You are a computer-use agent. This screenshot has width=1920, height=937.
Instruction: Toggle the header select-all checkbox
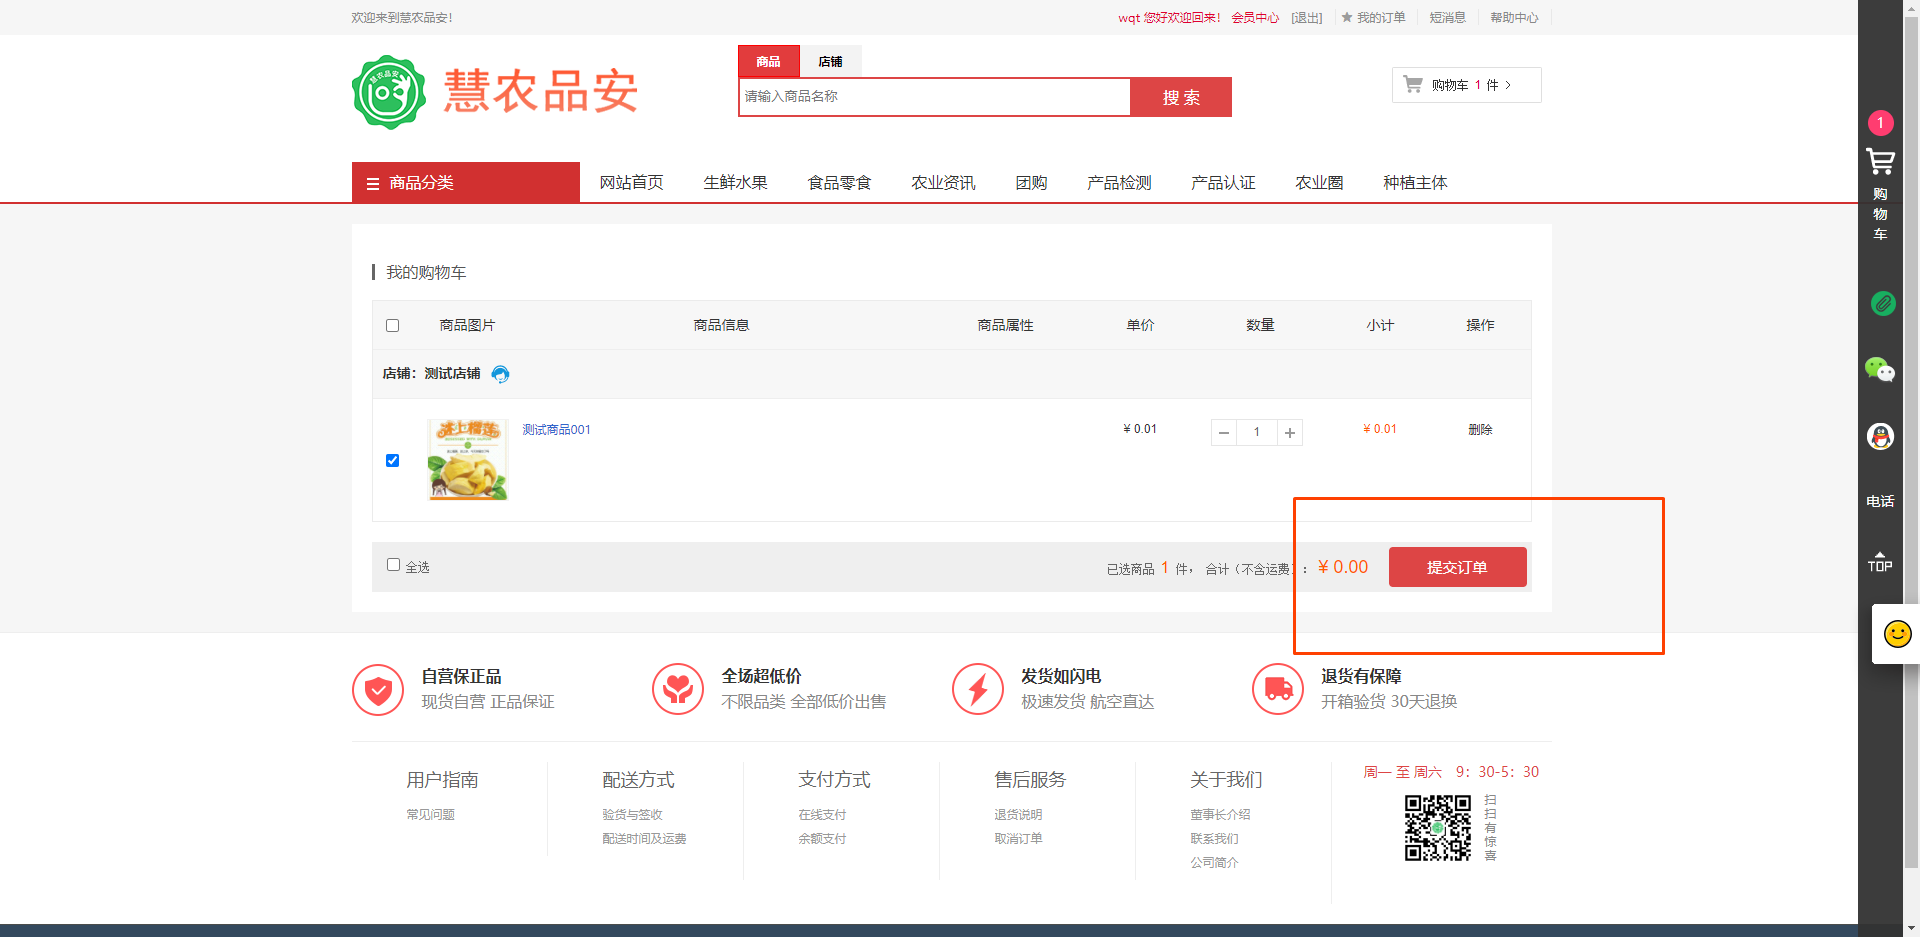(x=392, y=326)
